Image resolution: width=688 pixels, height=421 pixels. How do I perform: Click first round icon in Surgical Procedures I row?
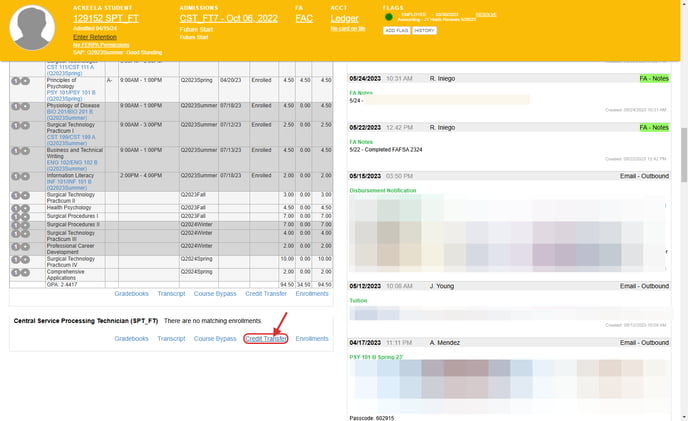click(x=14, y=215)
